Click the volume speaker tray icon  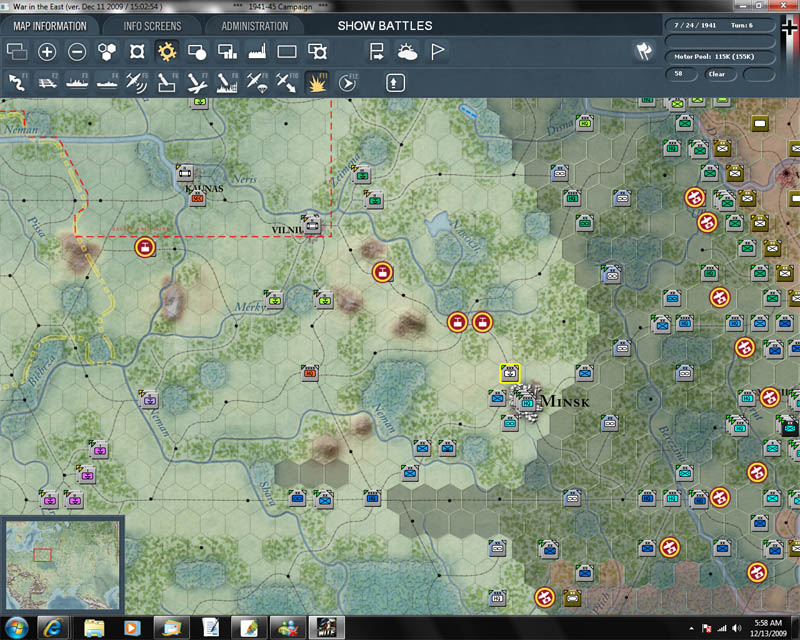click(736, 628)
